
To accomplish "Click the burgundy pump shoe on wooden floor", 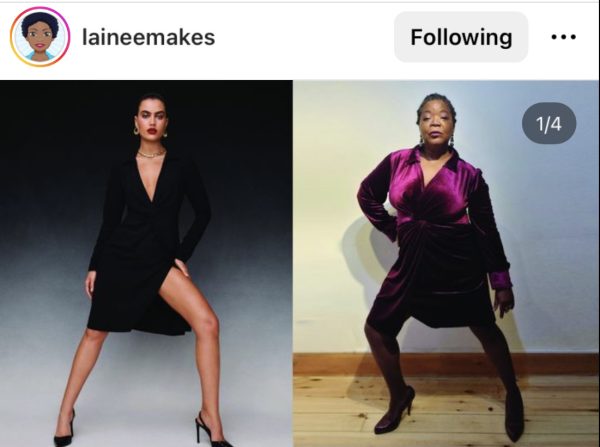I will point(395,410).
